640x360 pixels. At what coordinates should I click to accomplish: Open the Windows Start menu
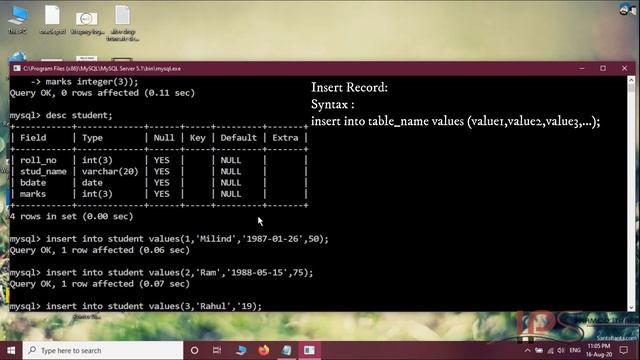click(x=11, y=350)
